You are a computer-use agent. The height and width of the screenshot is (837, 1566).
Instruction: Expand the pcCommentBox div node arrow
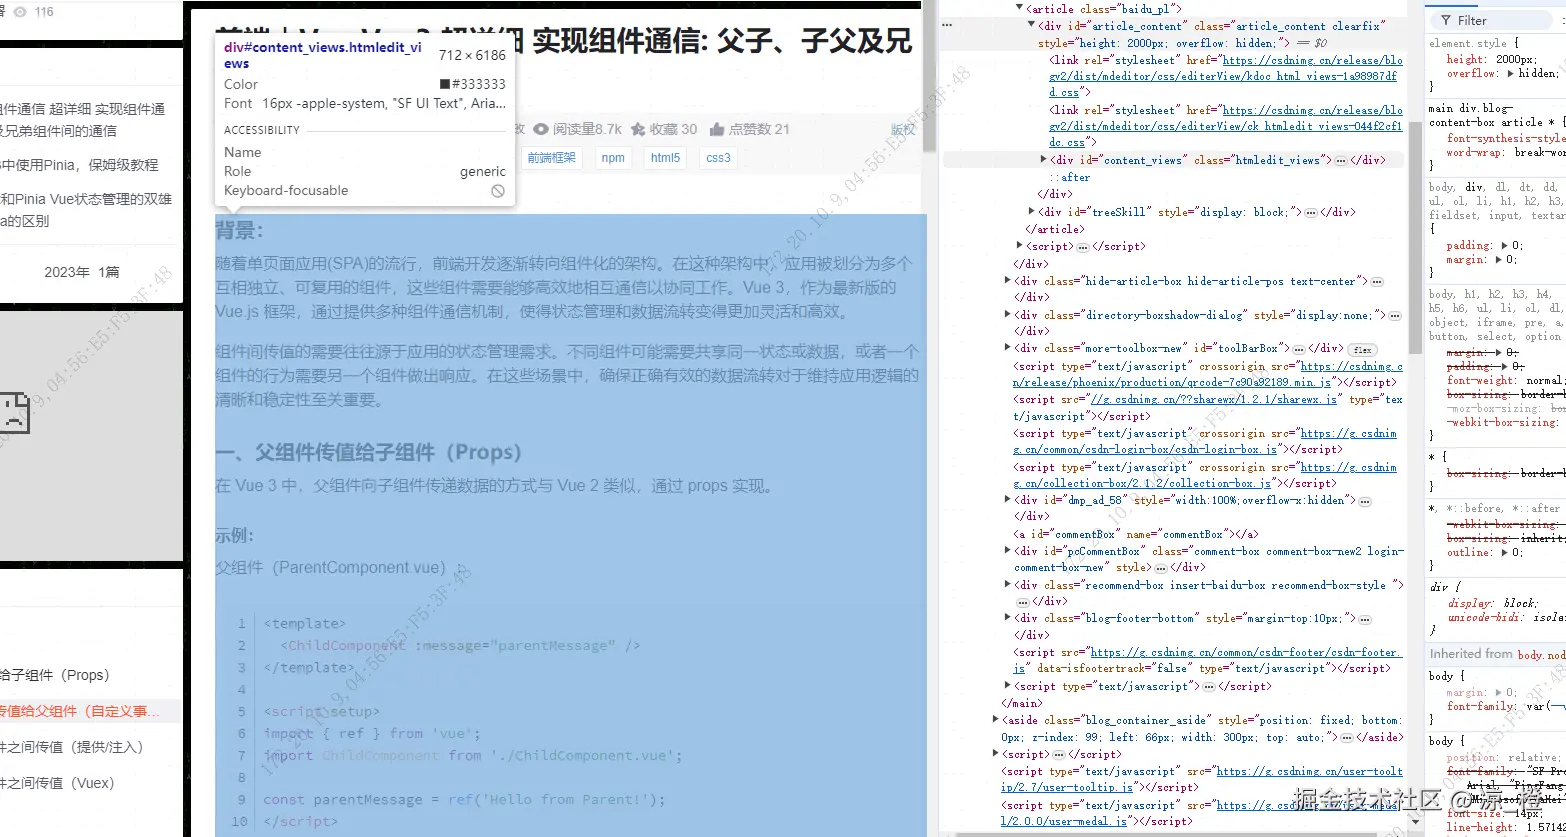tap(1008, 551)
